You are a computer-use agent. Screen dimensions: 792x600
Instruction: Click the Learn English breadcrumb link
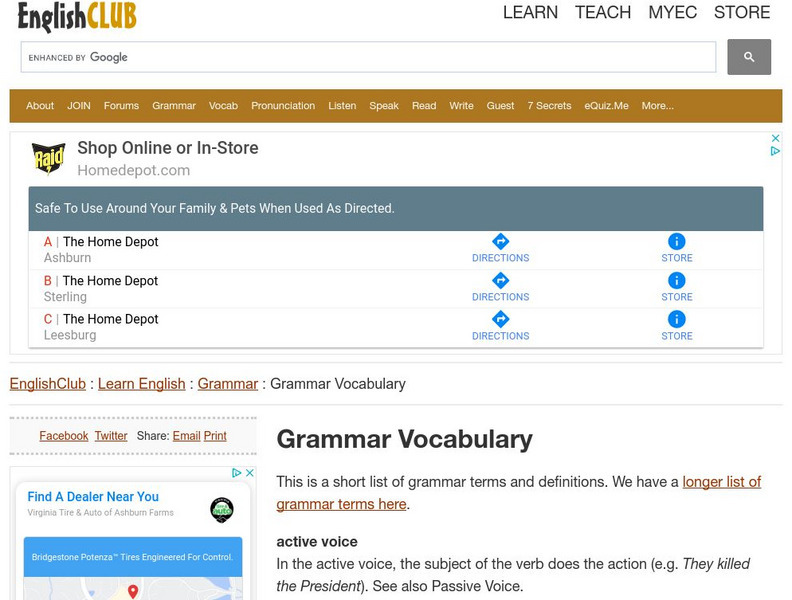[141, 384]
